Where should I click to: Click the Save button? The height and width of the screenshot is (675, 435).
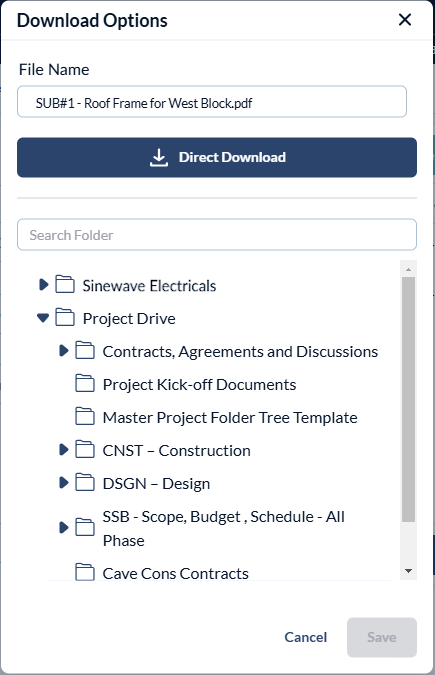click(x=382, y=637)
